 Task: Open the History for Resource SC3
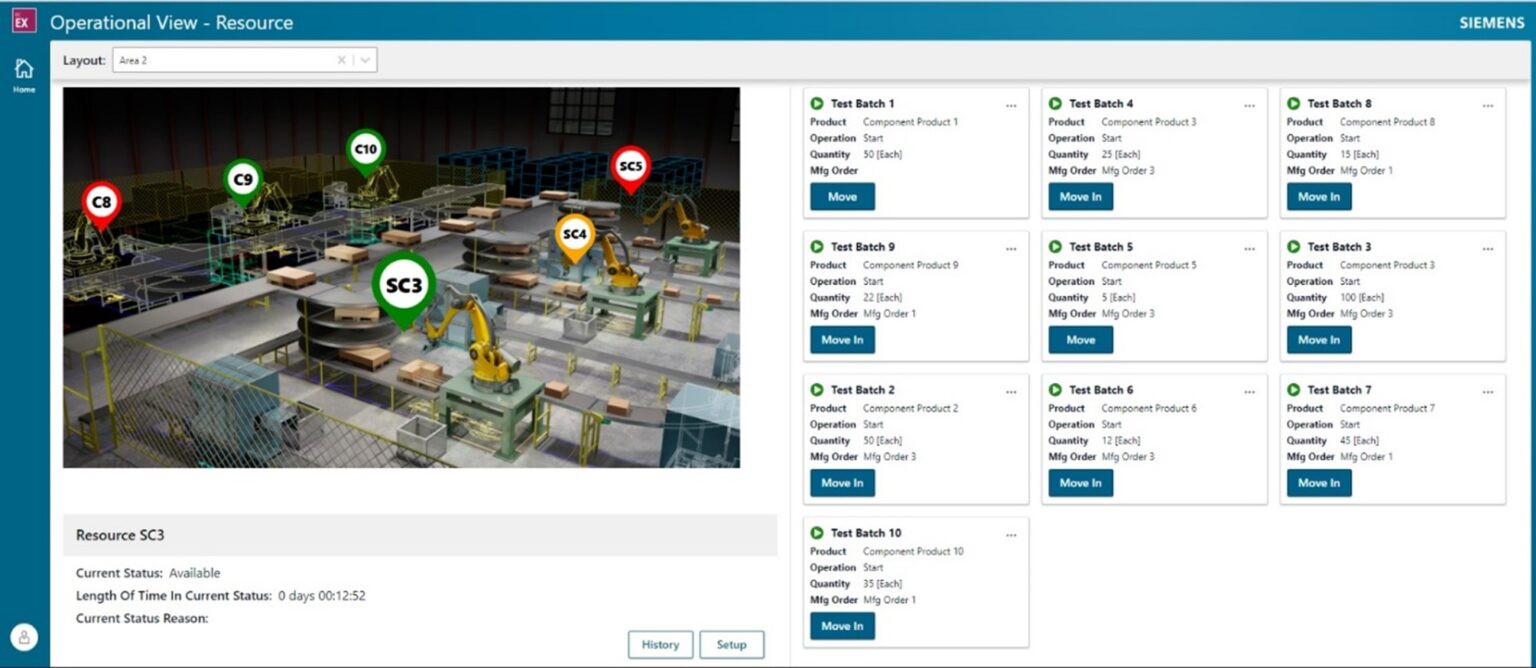tap(660, 645)
